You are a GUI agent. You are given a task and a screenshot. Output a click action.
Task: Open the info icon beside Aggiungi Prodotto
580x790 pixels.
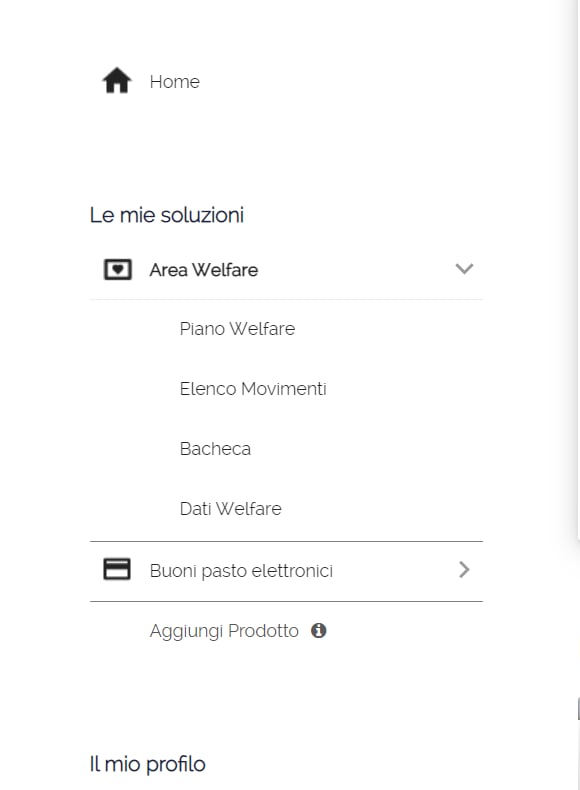point(318,630)
